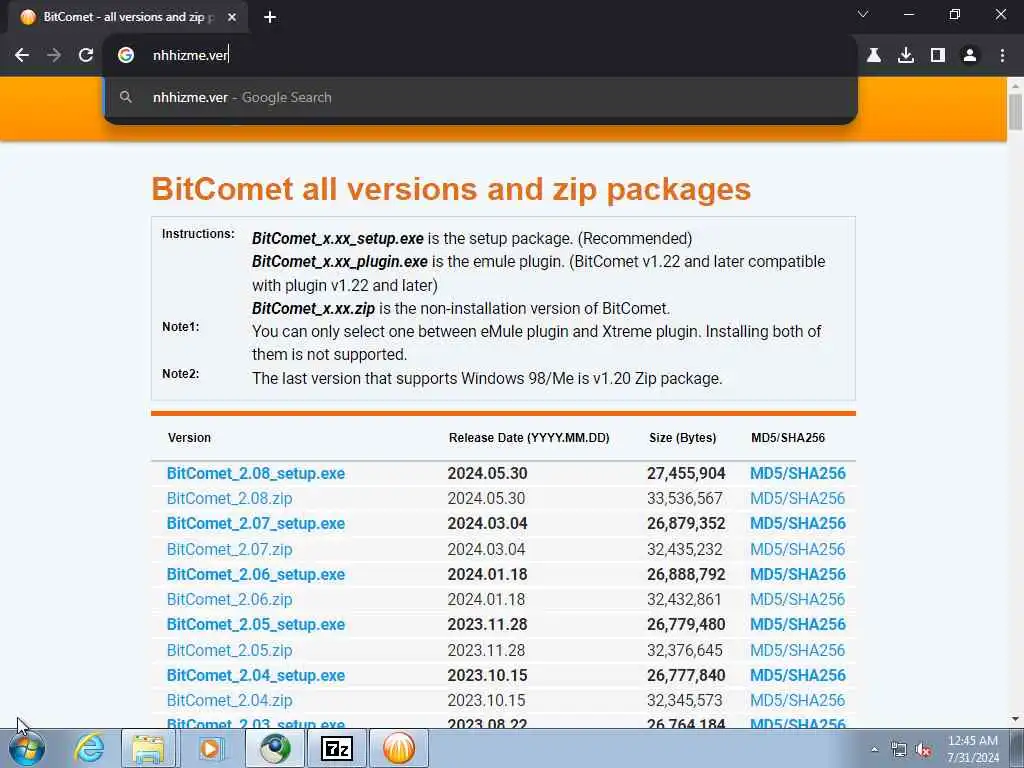This screenshot has height=768, width=1024.
Task: Download BitComet_2.08_setup.exe
Action: [x=256, y=473]
